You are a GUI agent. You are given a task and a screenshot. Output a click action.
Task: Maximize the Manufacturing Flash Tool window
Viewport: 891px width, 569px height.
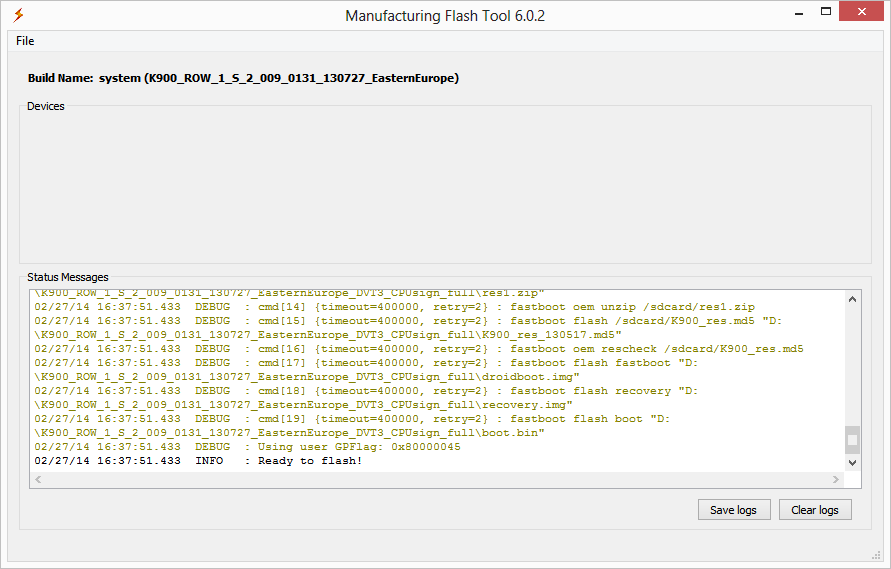pyautogui.click(x=826, y=13)
